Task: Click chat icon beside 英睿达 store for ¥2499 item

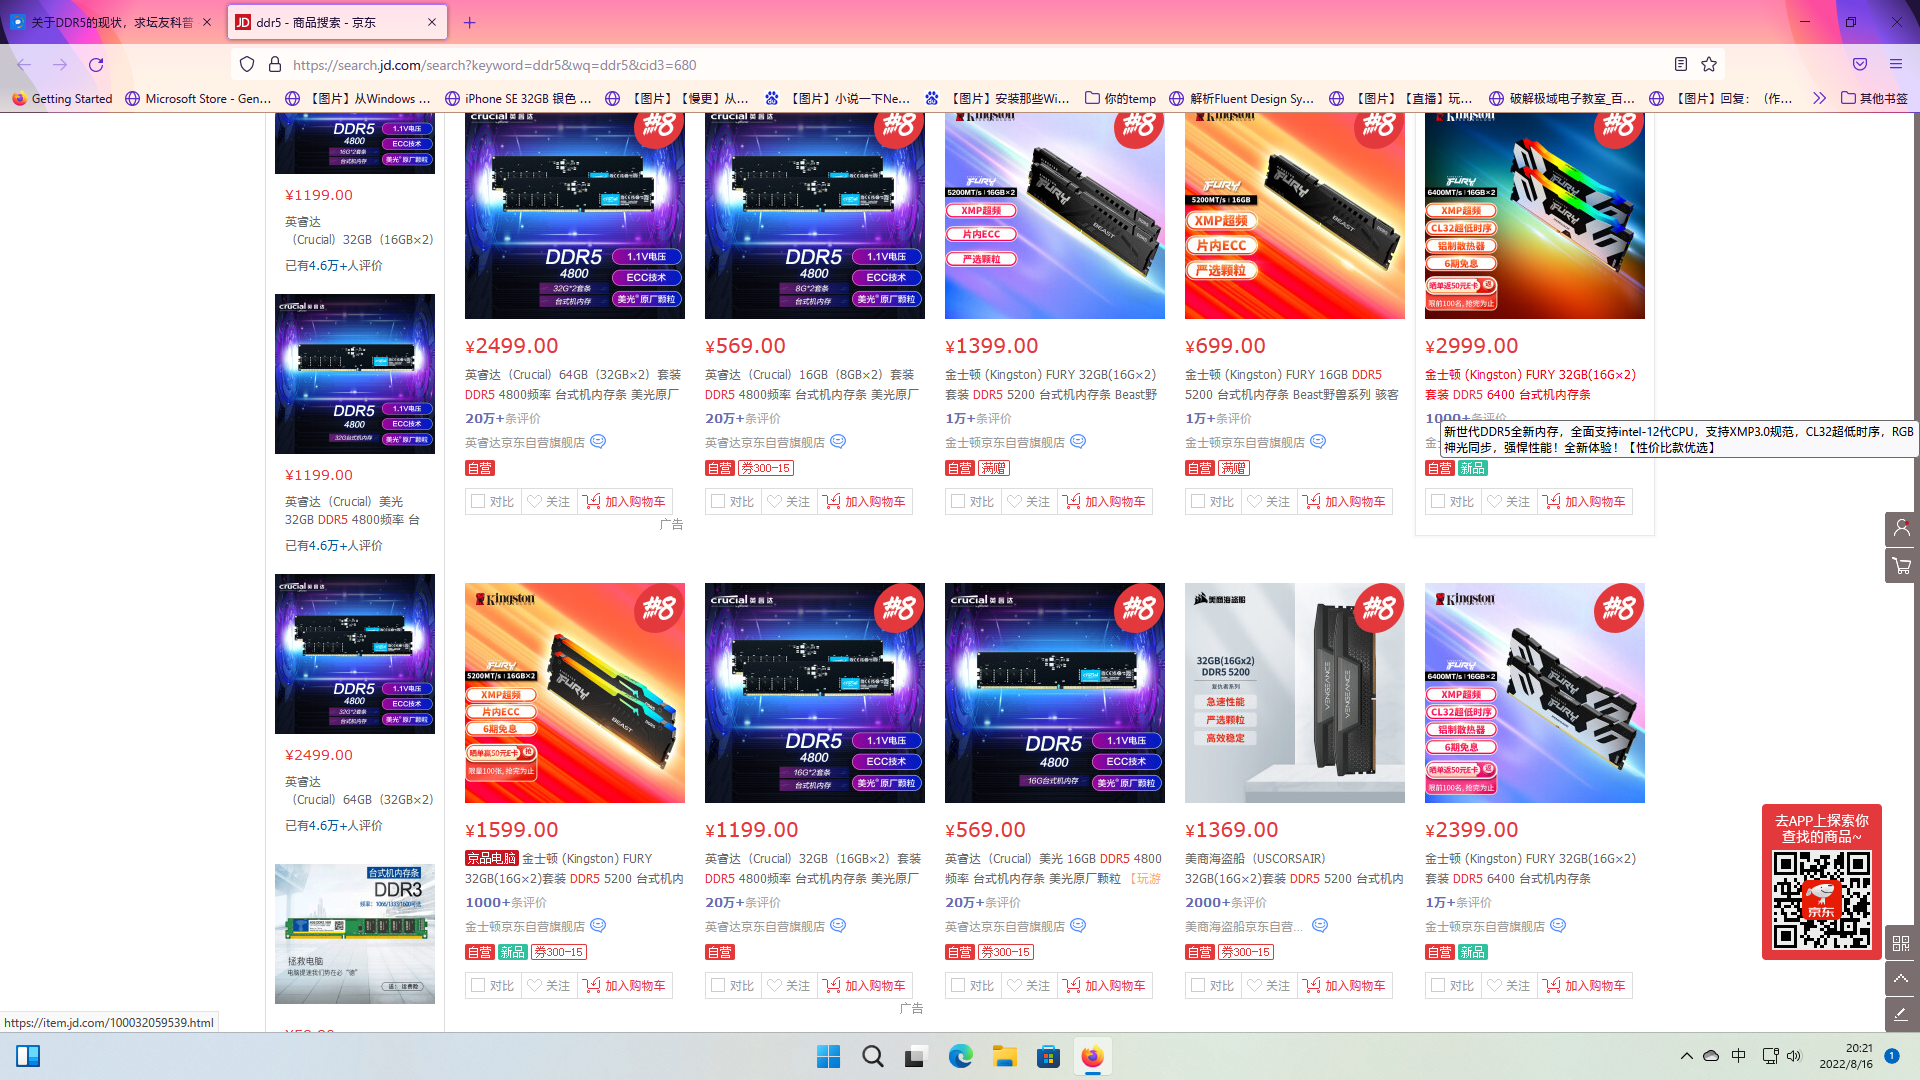Action: pyautogui.click(x=598, y=442)
